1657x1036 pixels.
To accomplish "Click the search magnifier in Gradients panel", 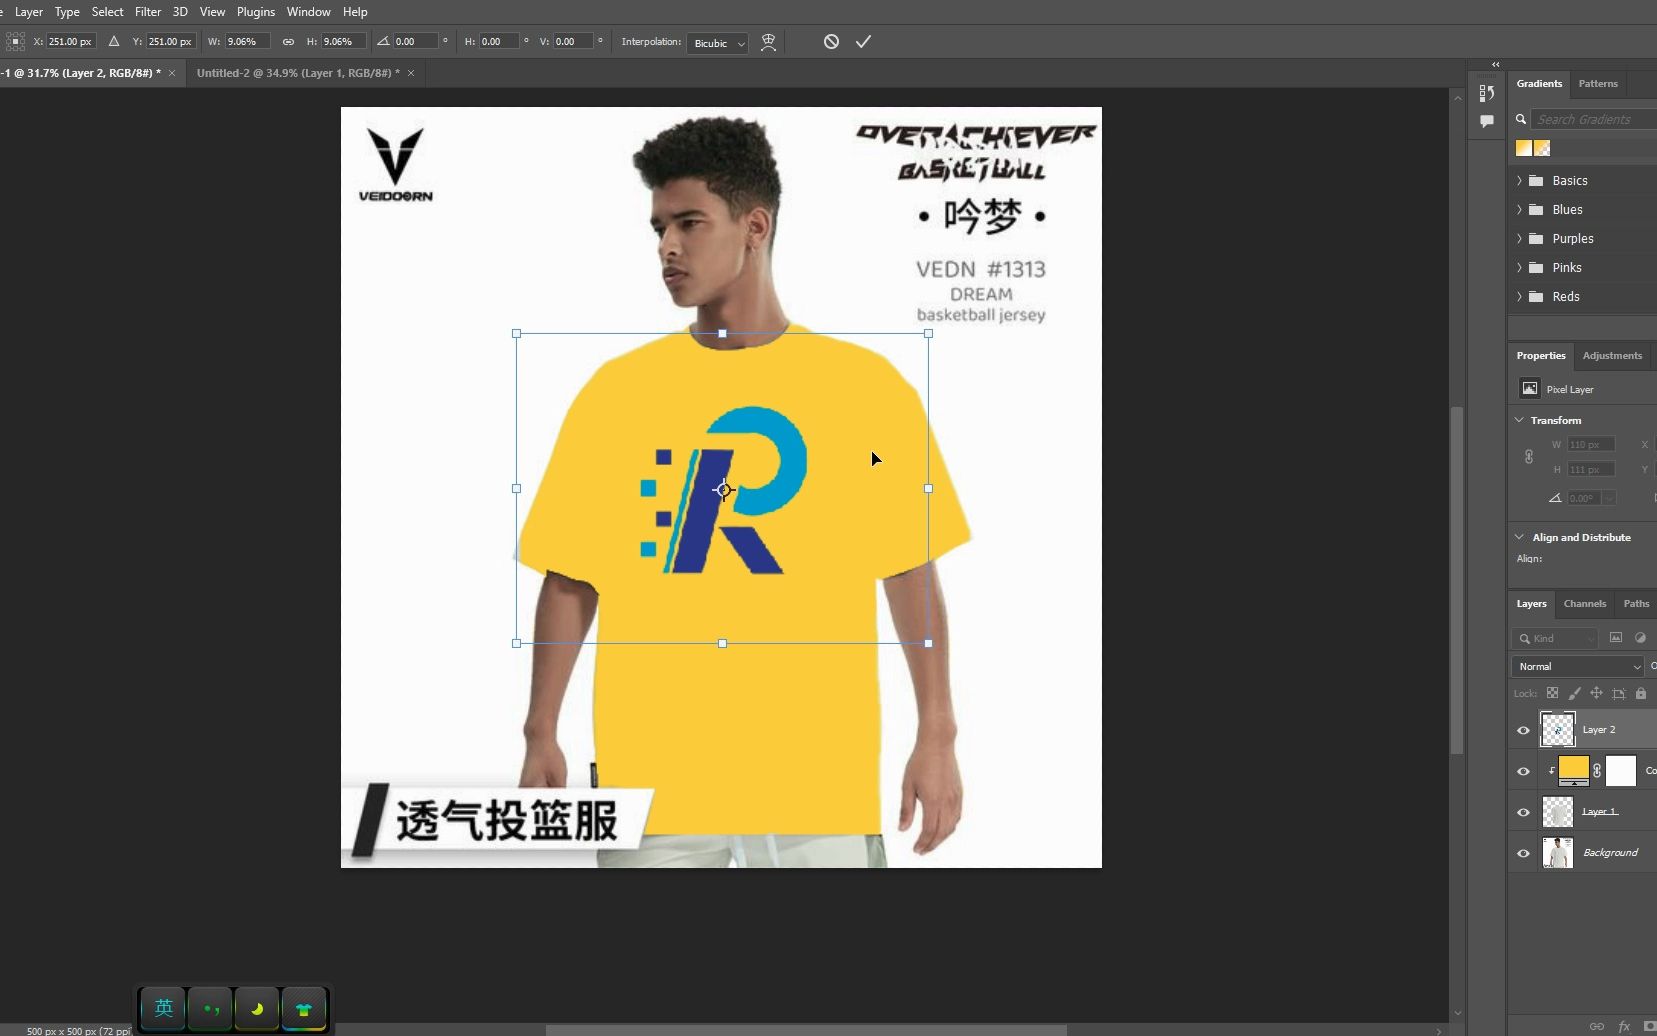I will (1520, 118).
